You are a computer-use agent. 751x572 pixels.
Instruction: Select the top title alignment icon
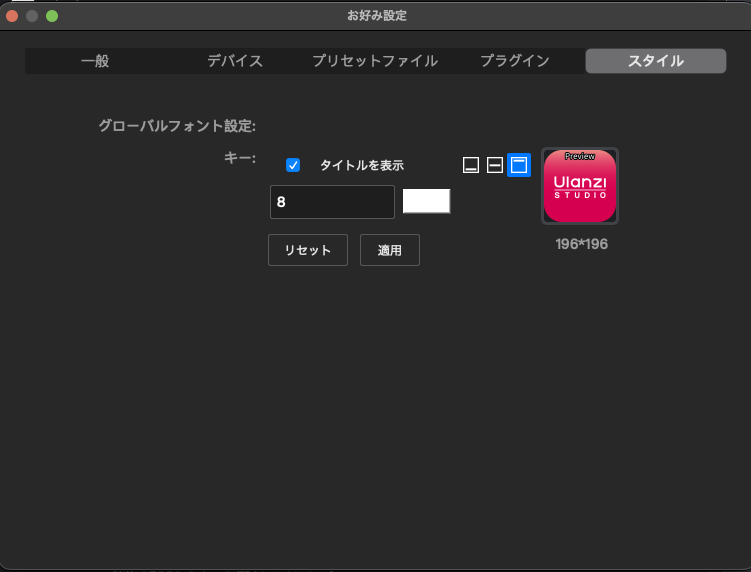click(x=519, y=166)
